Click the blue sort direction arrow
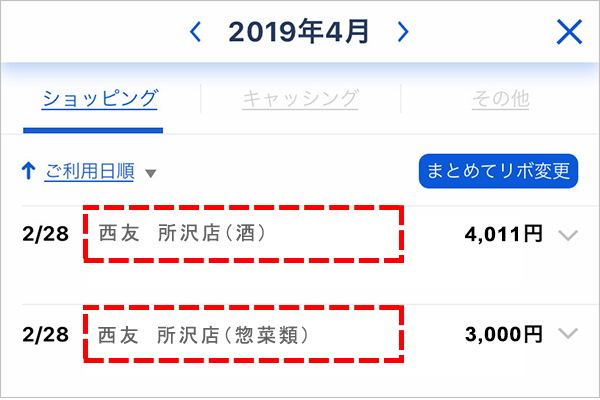Viewport: 600px width, 400px height. pos(29,171)
